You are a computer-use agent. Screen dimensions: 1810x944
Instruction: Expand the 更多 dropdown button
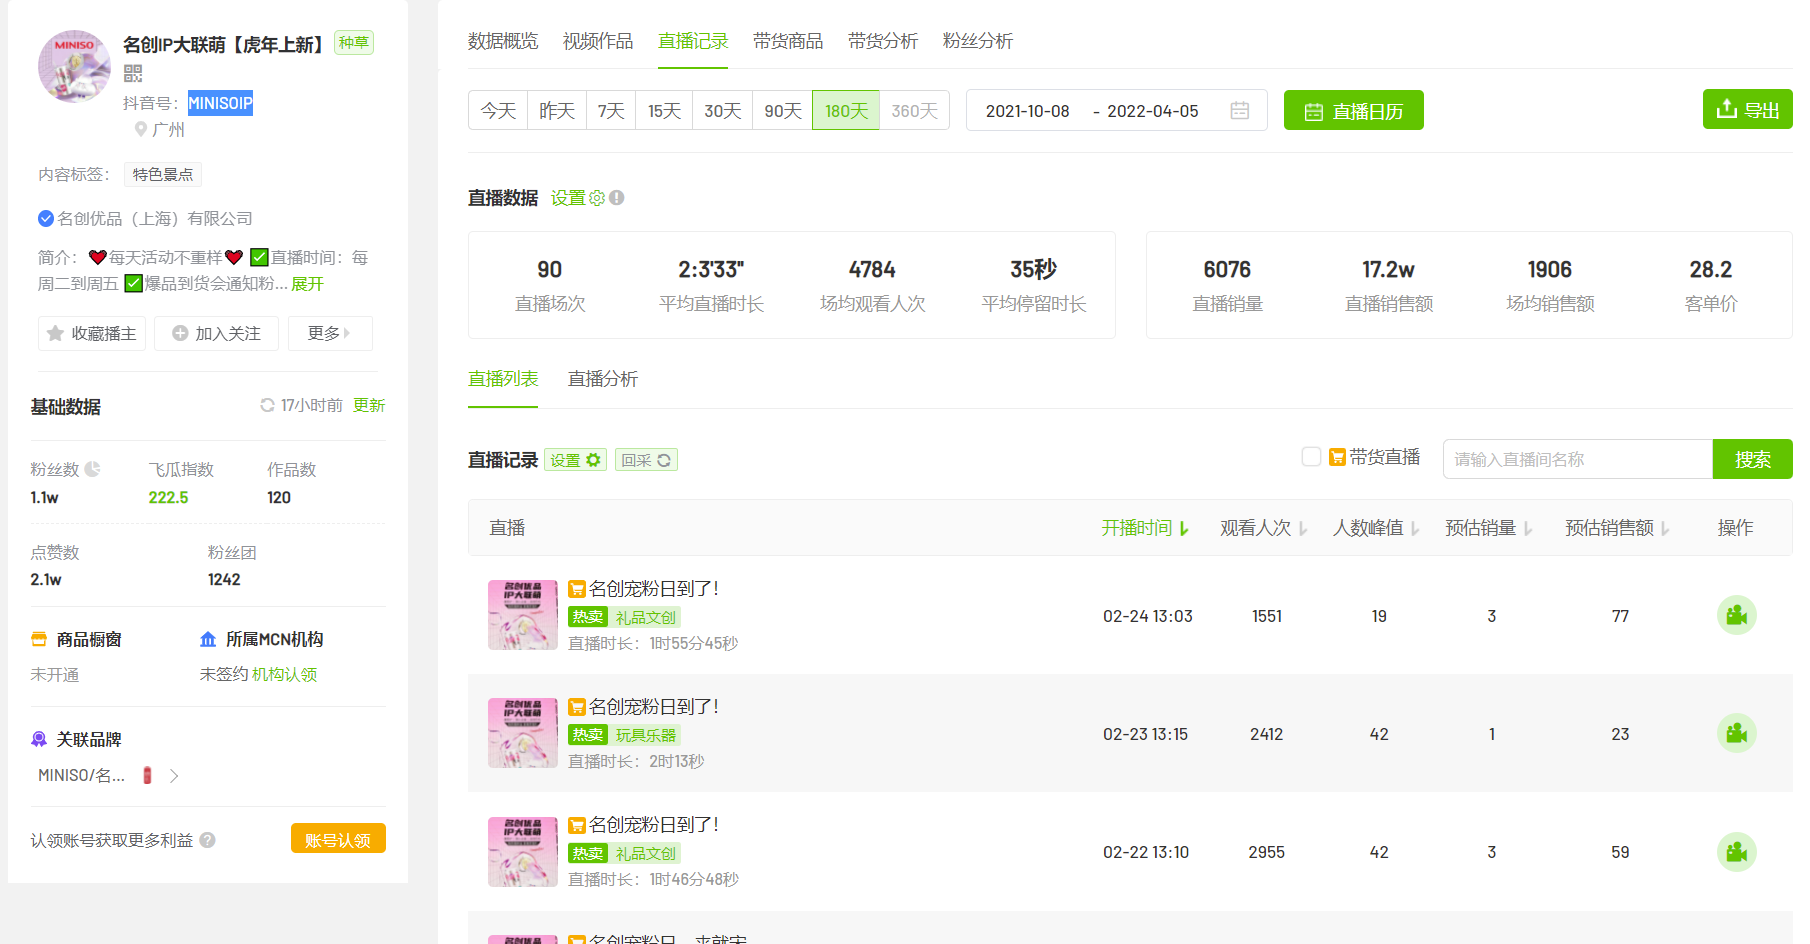pyautogui.click(x=329, y=333)
